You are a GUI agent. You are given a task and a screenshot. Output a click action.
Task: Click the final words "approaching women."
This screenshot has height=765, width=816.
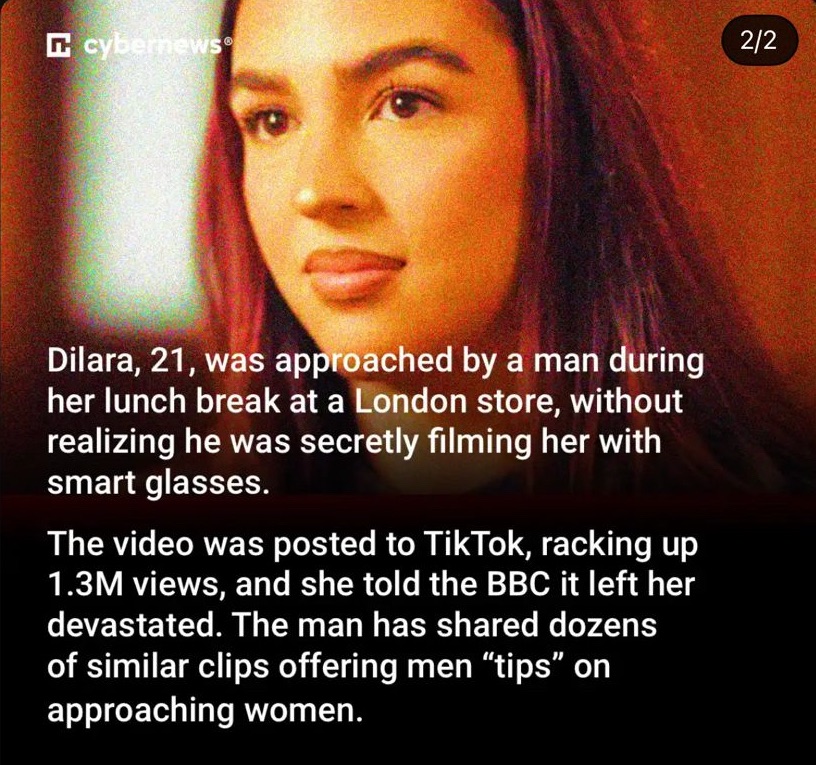point(205,711)
